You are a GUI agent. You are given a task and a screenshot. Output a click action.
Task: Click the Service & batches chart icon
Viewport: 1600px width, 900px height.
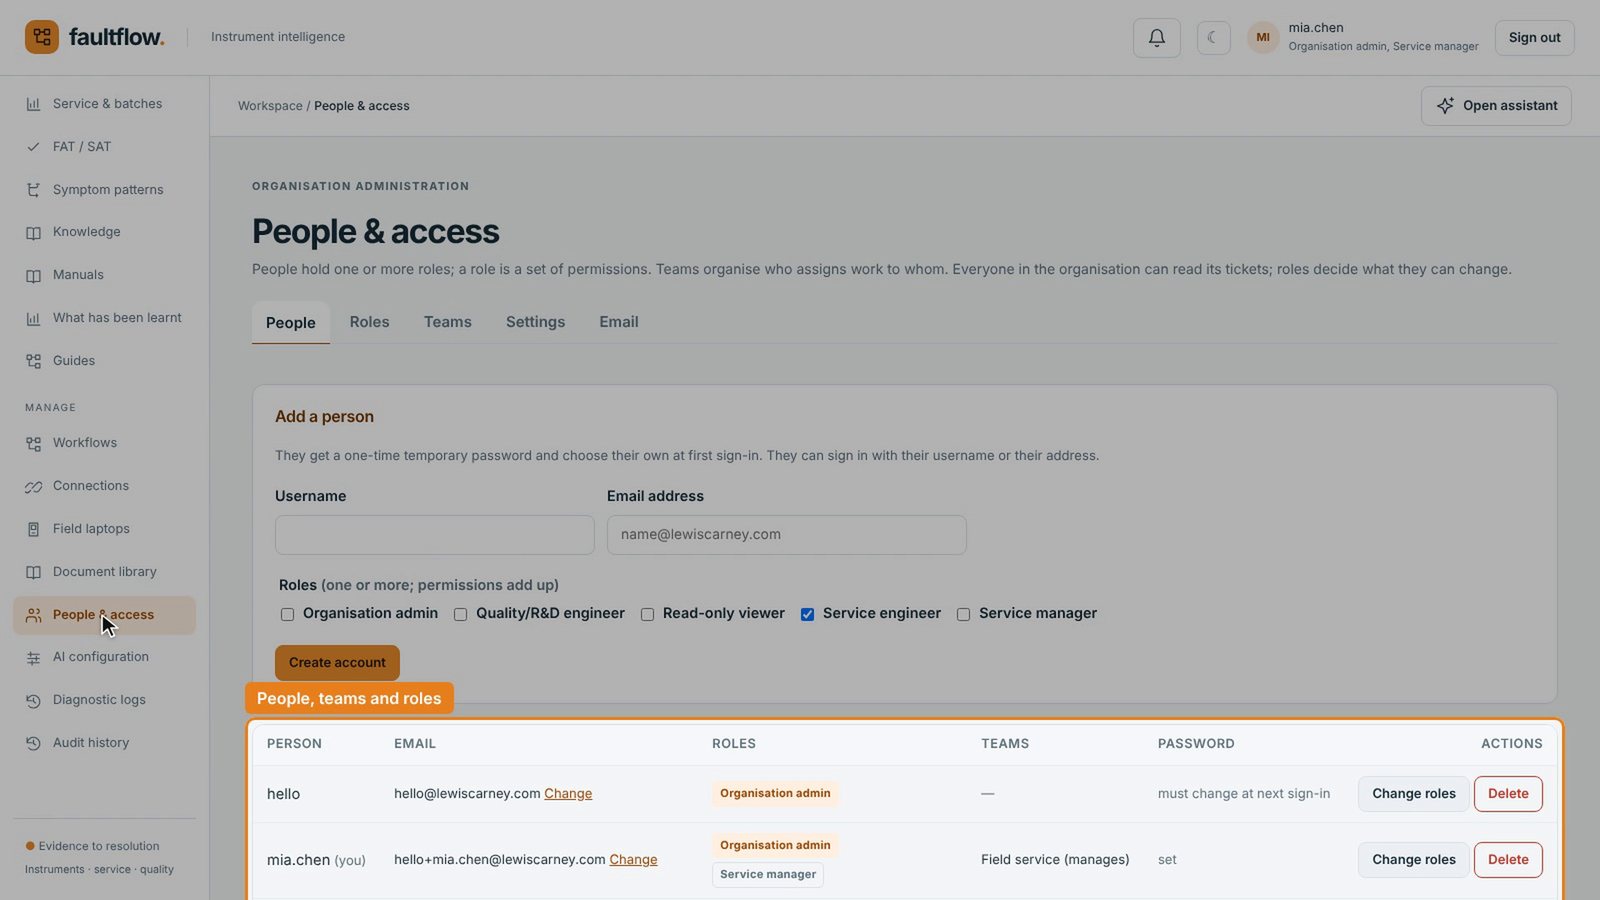(x=33, y=104)
